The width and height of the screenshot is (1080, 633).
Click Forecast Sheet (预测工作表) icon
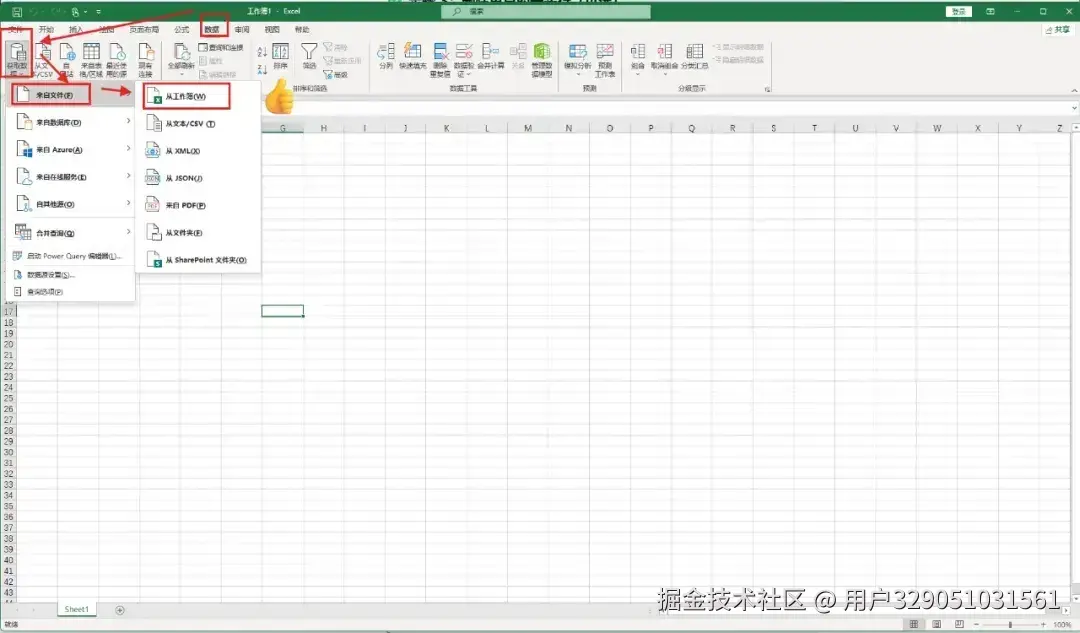coord(605,60)
